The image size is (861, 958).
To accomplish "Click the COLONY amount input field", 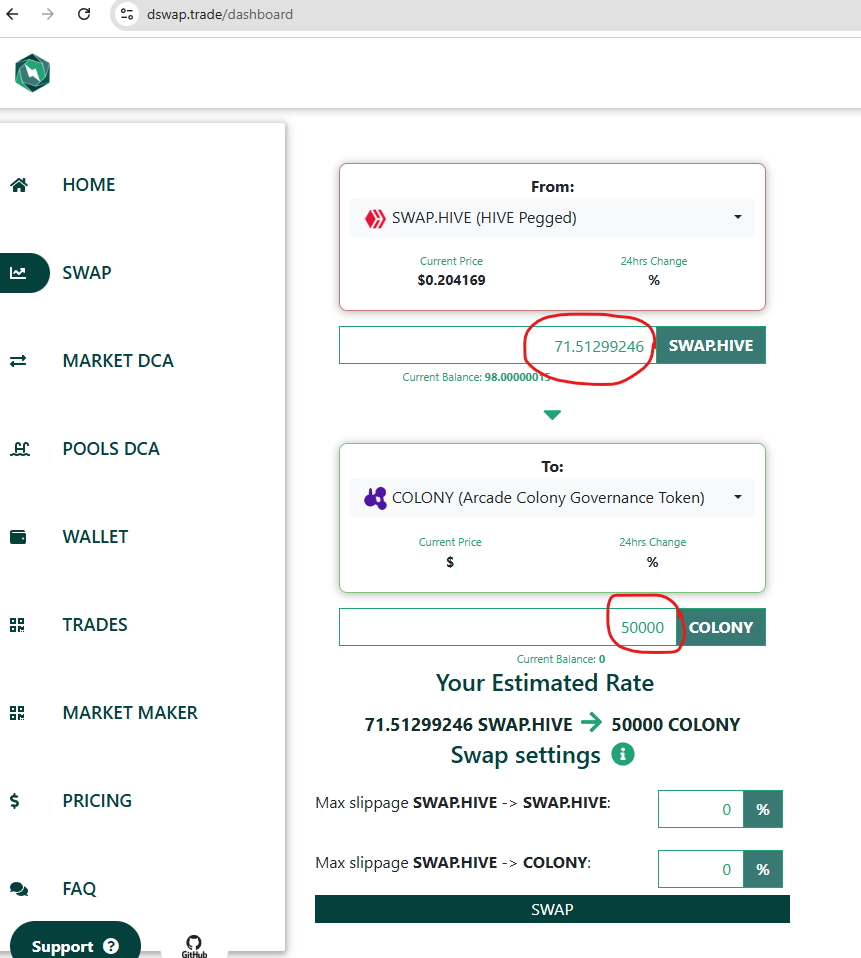I will tap(510, 627).
